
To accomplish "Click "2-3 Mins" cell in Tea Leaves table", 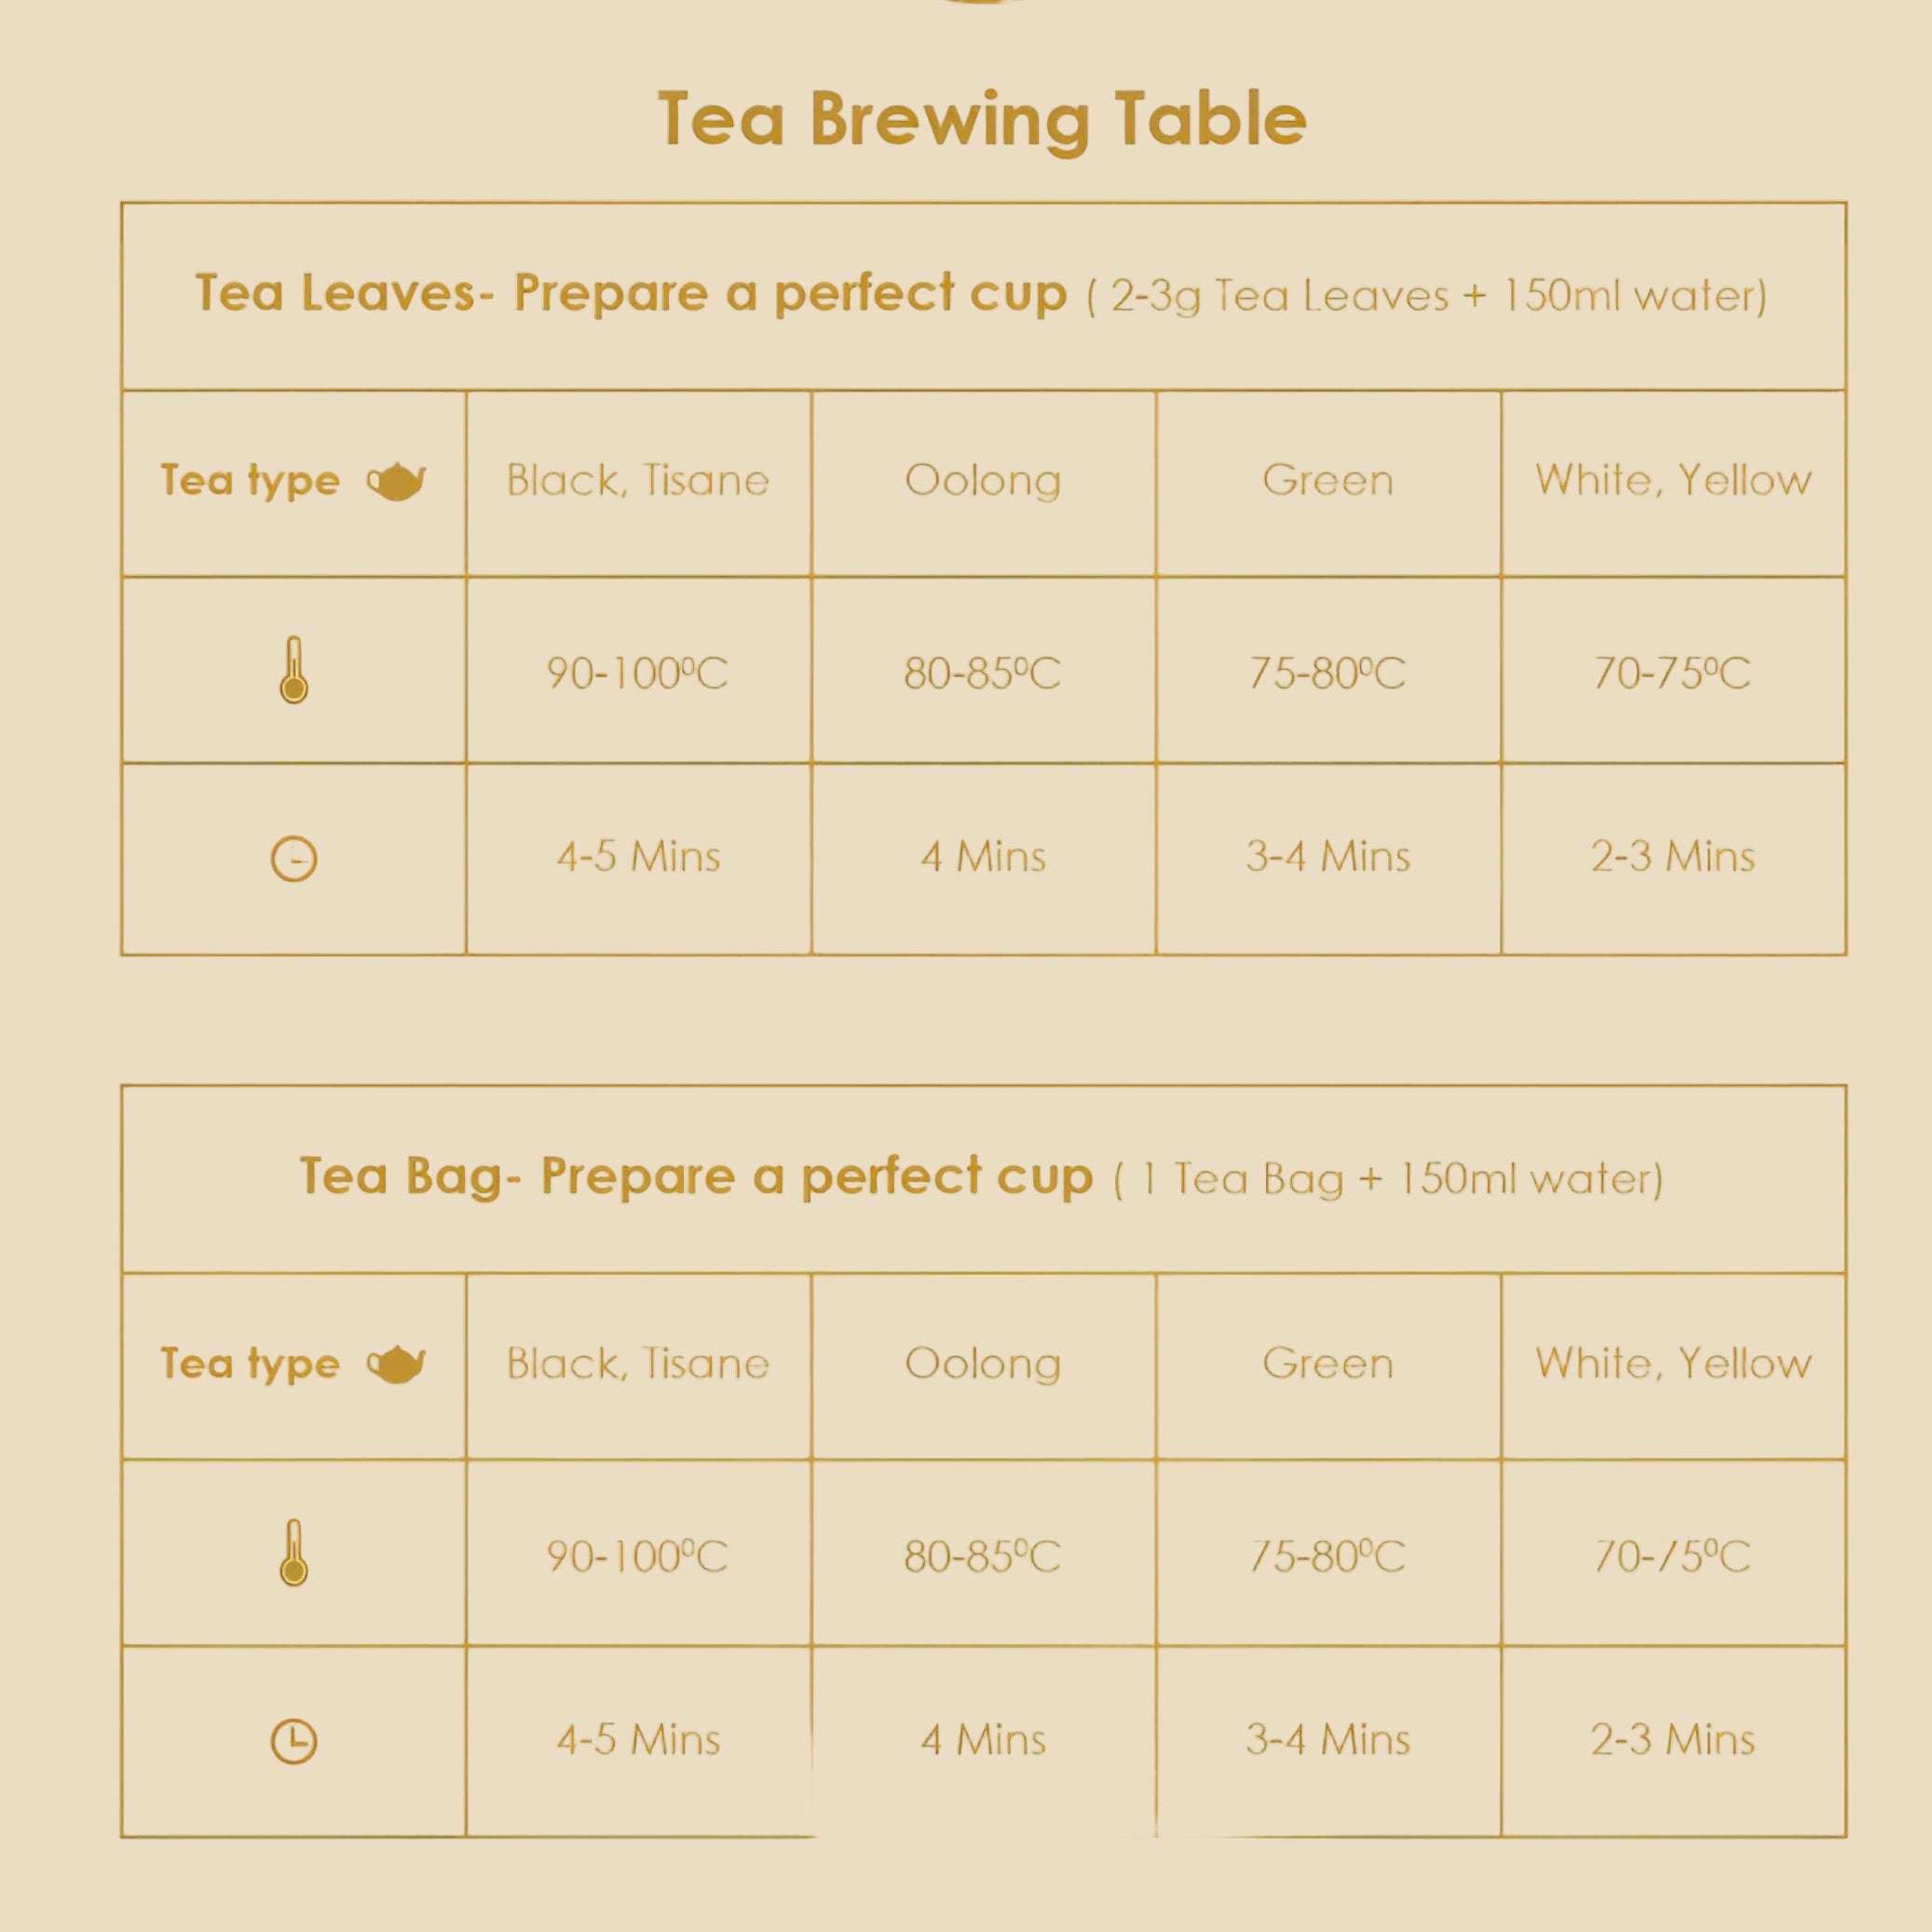I will pyautogui.click(x=1673, y=857).
